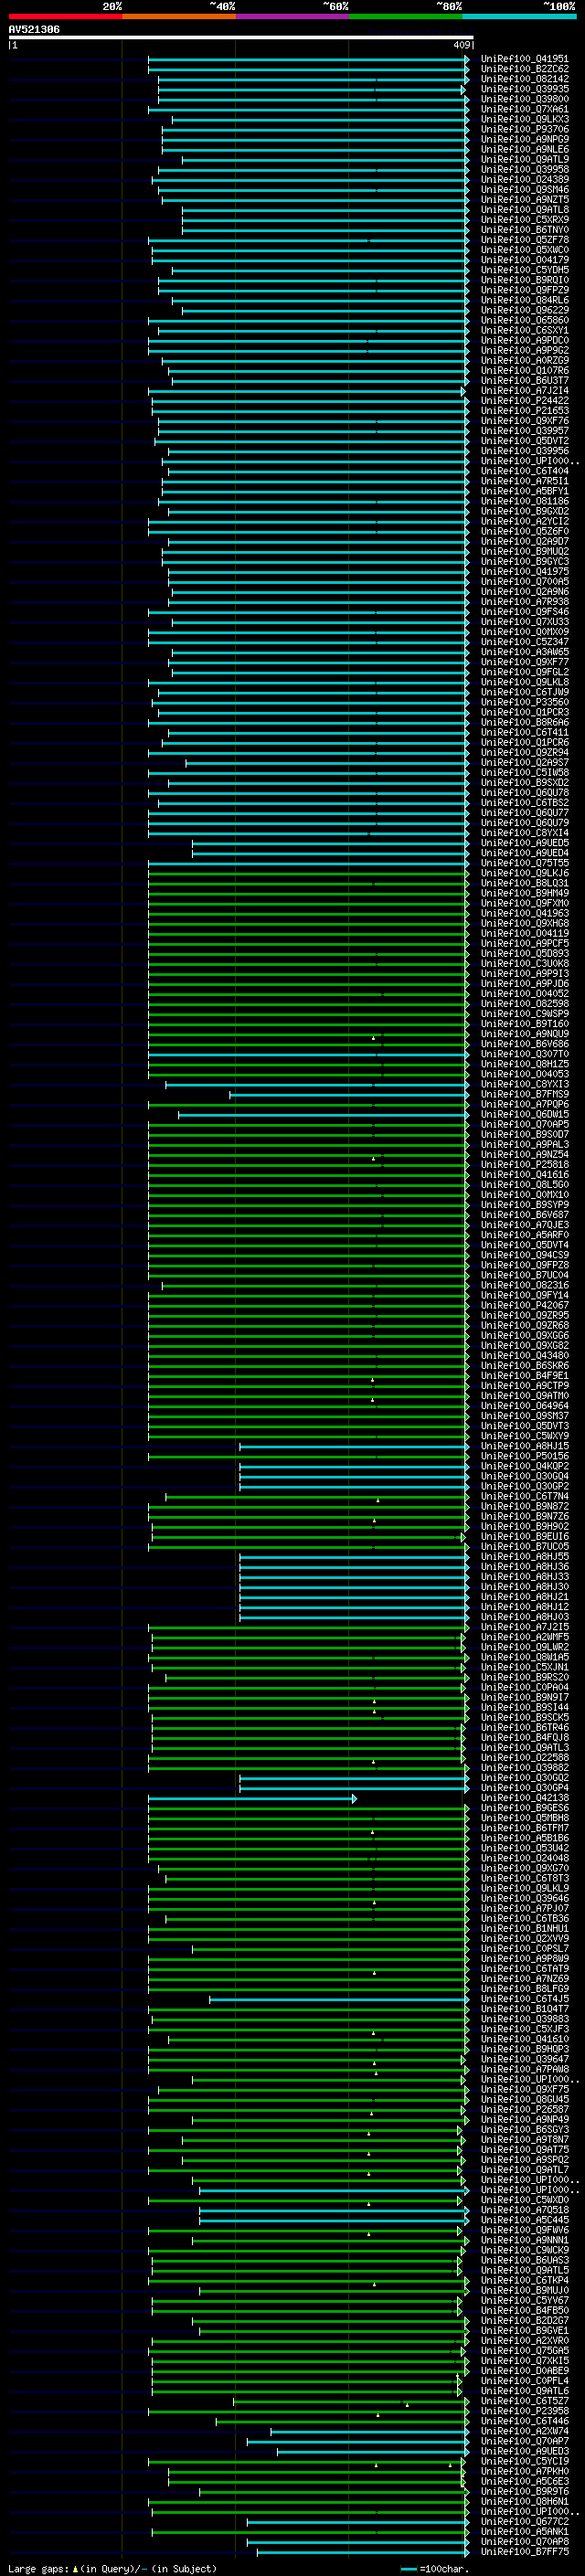This screenshot has height=2576, width=585.
Task: Open hit UniRef100_Q41951
Action: (x=524, y=59)
